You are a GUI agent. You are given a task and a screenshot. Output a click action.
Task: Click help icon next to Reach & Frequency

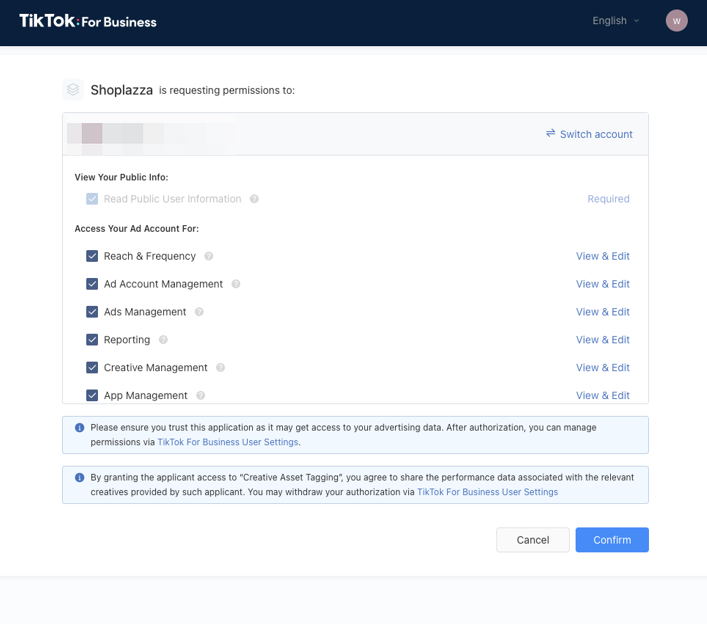(208, 256)
